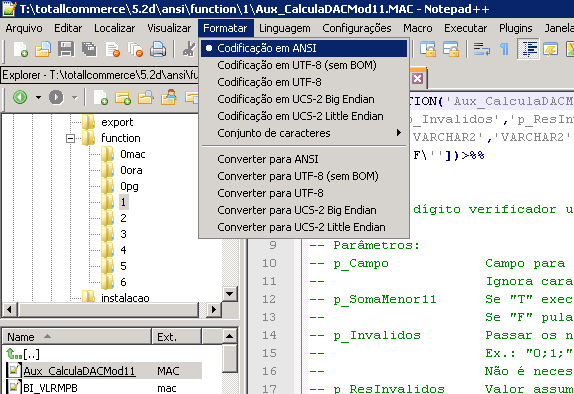Sort file list by Ext. column
This screenshot has height=394, width=574.
176,337
